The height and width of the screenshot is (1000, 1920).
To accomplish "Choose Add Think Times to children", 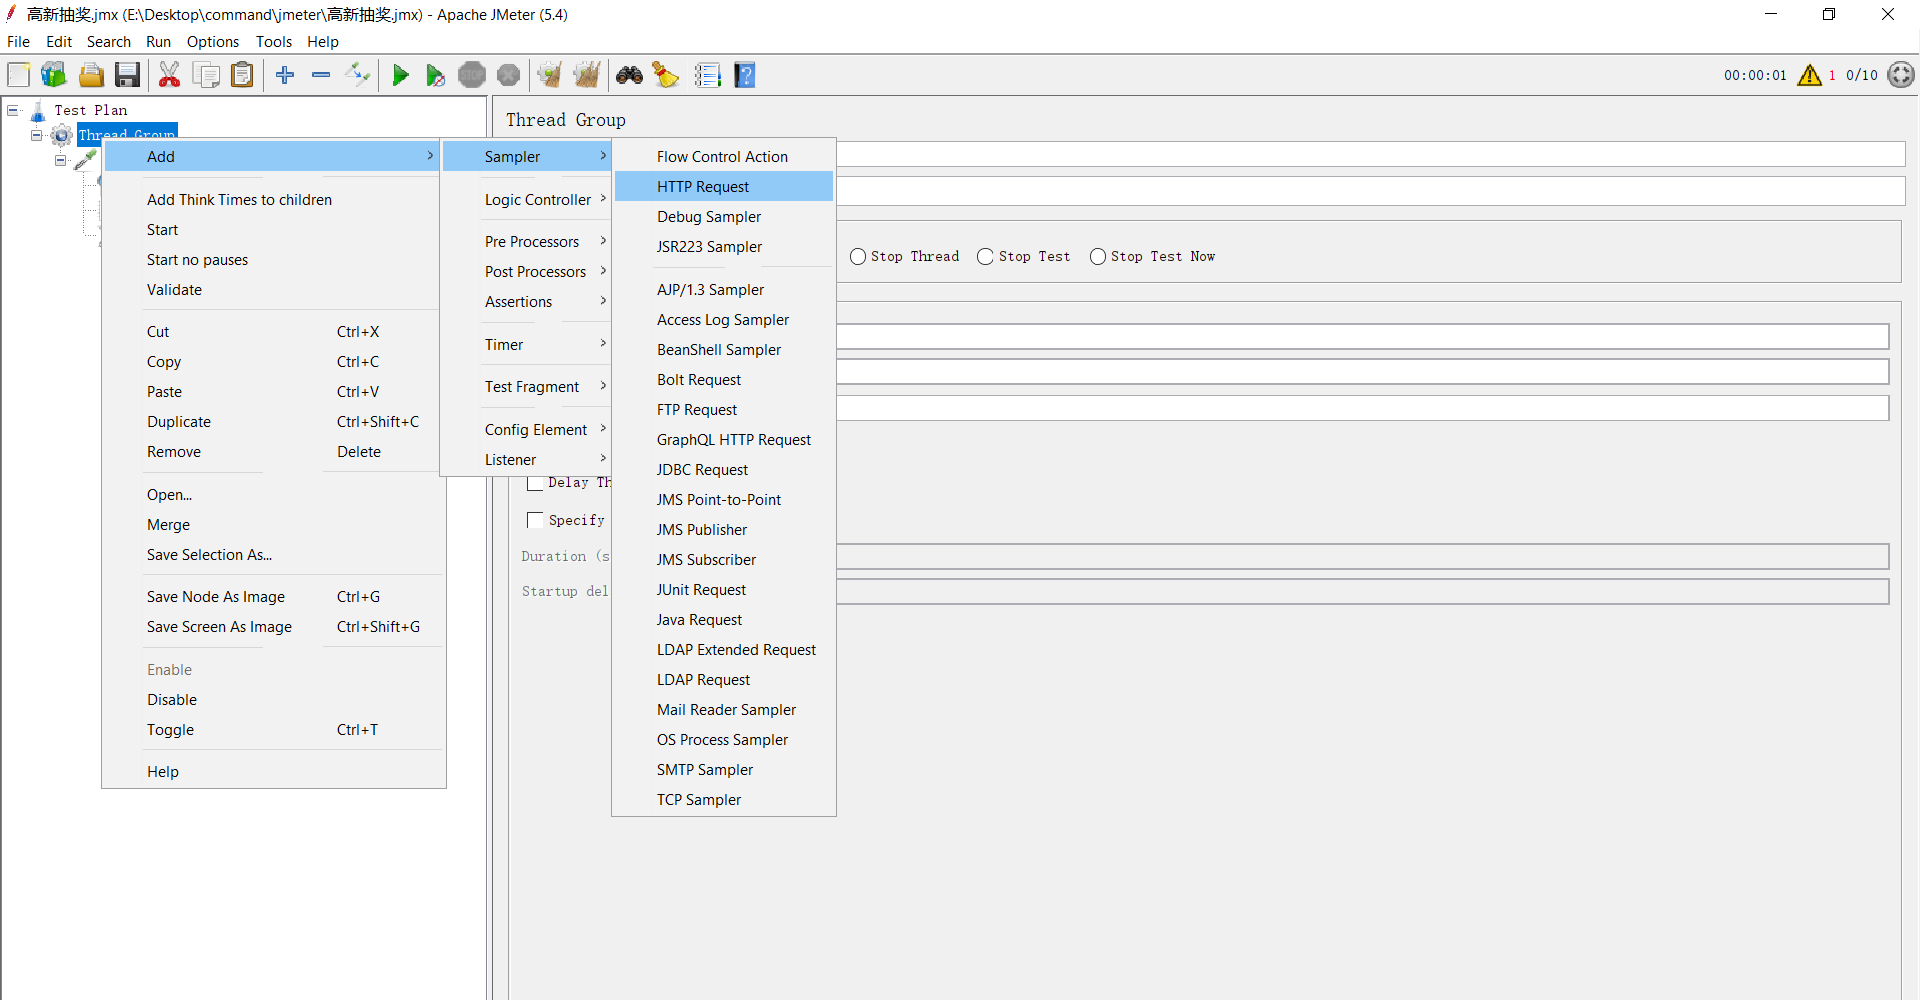I will (239, 200).
